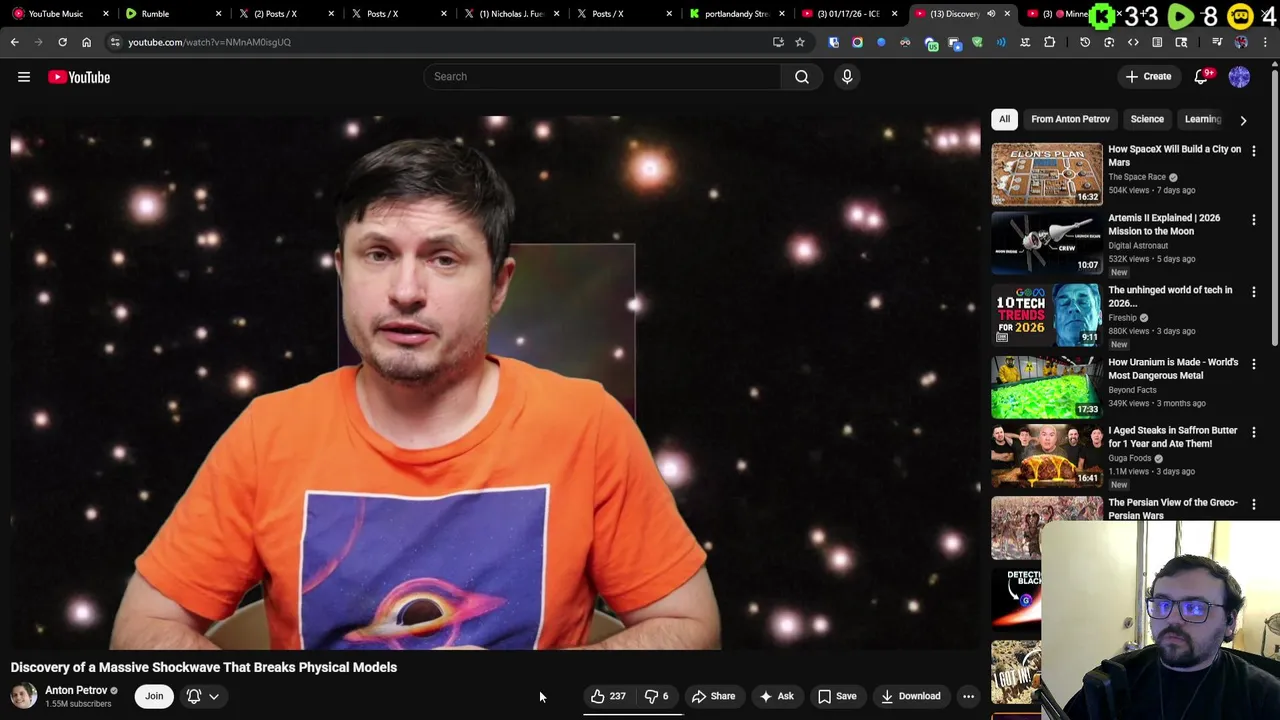Image resolution: width=1280 pixels, height=720 pixels.
Task: Close the Rumble browser tab
Action: [x=219, y=14]
